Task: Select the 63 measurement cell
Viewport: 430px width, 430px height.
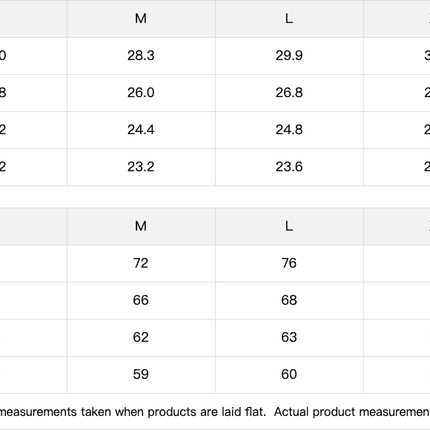Action: point(289,337)
